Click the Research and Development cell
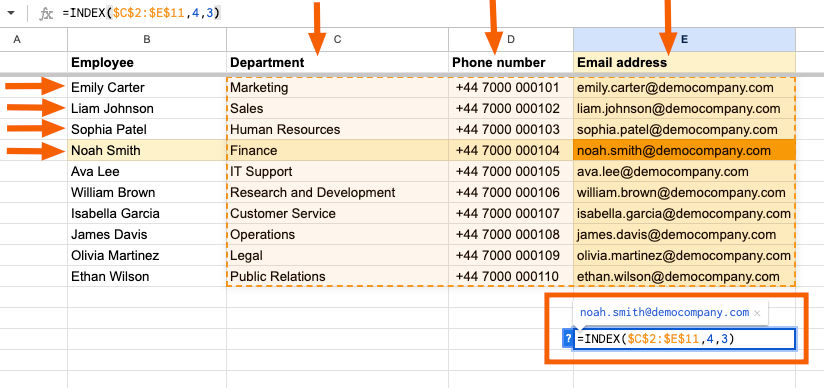The width and height of the screenshot is (824, 388). point(337,192)
